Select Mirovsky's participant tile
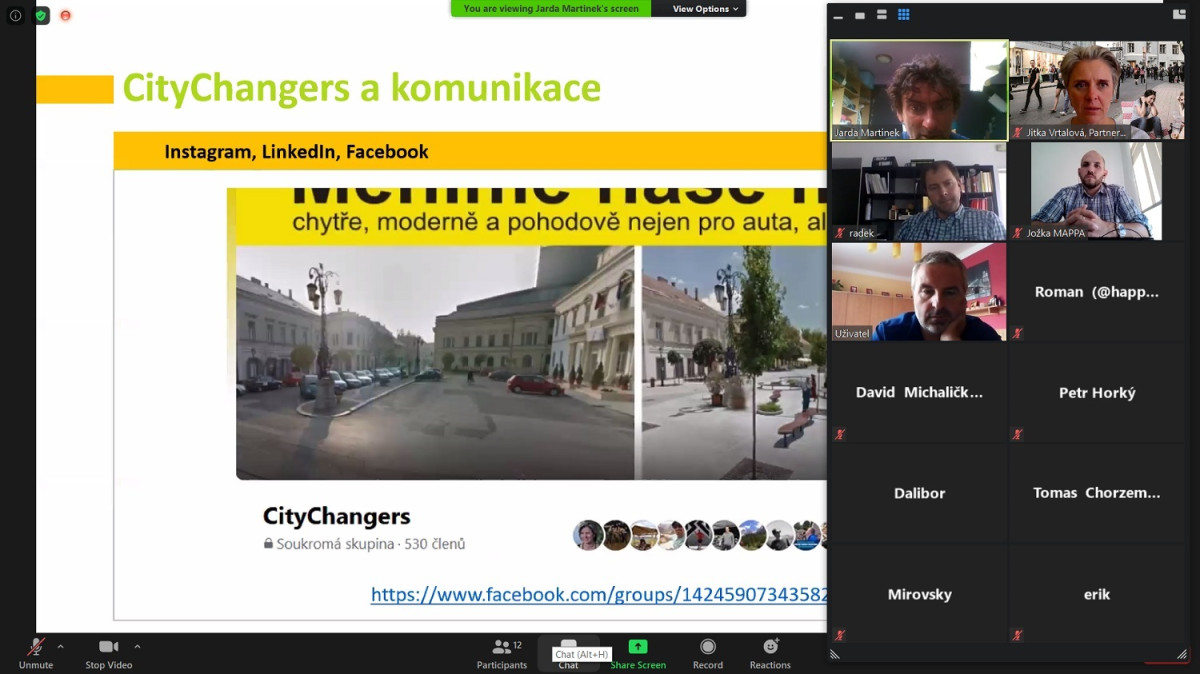 click(x=919, y=594)
